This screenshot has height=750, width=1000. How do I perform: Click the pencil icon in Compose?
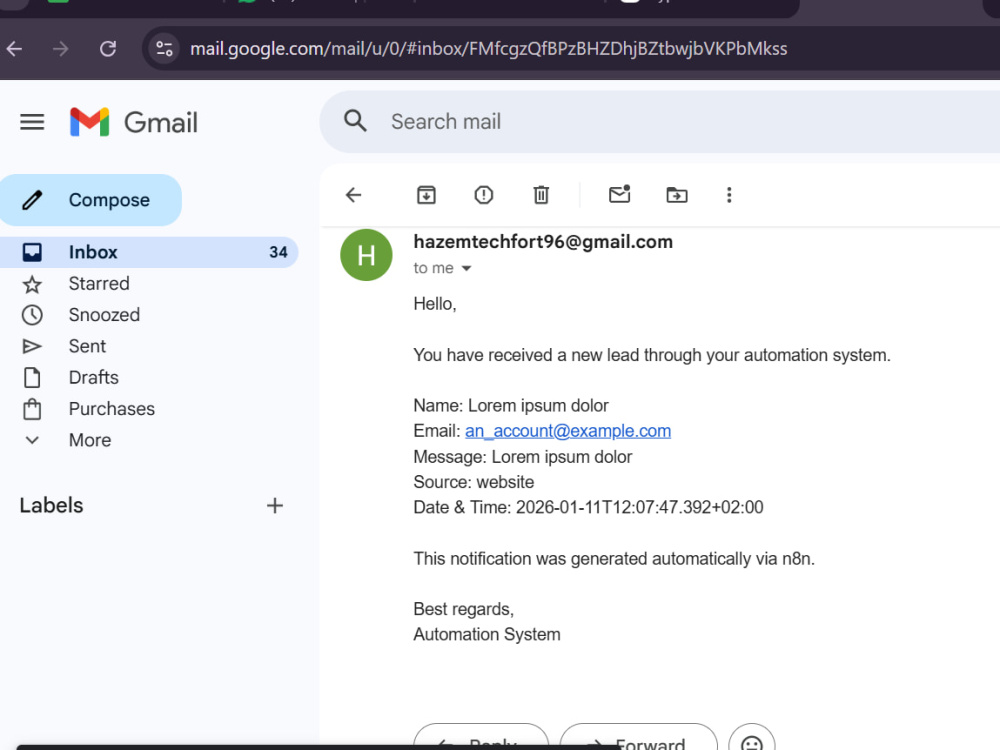[32, 200]
